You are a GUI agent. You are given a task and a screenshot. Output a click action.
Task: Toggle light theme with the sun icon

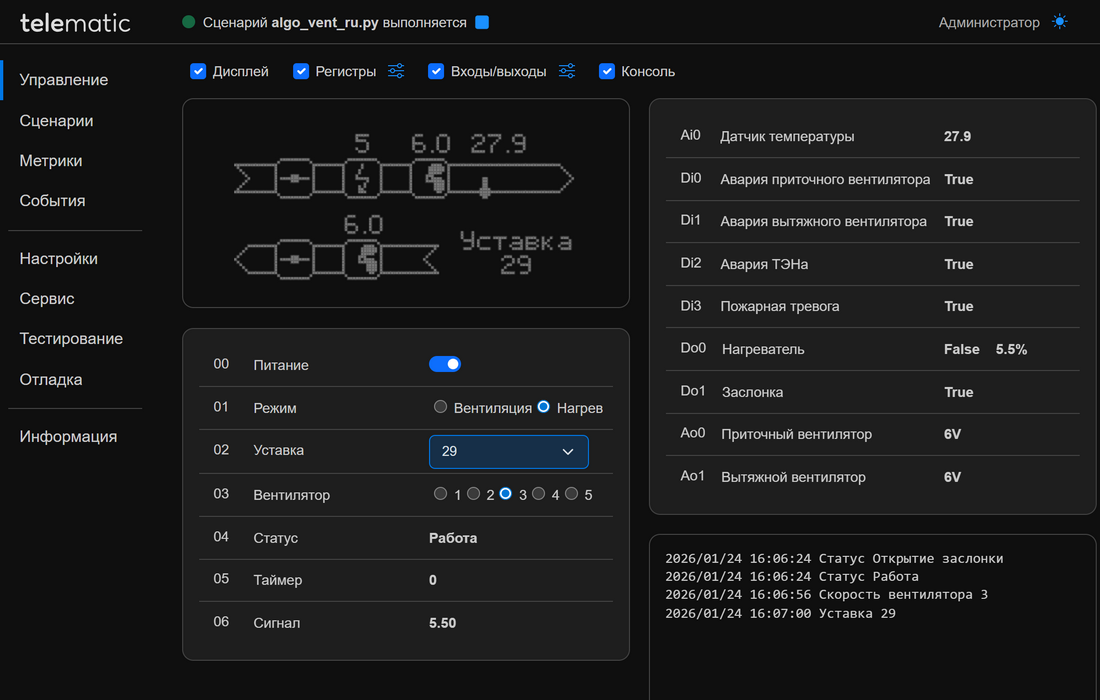pyautogui.click(x=1060, y=22)
